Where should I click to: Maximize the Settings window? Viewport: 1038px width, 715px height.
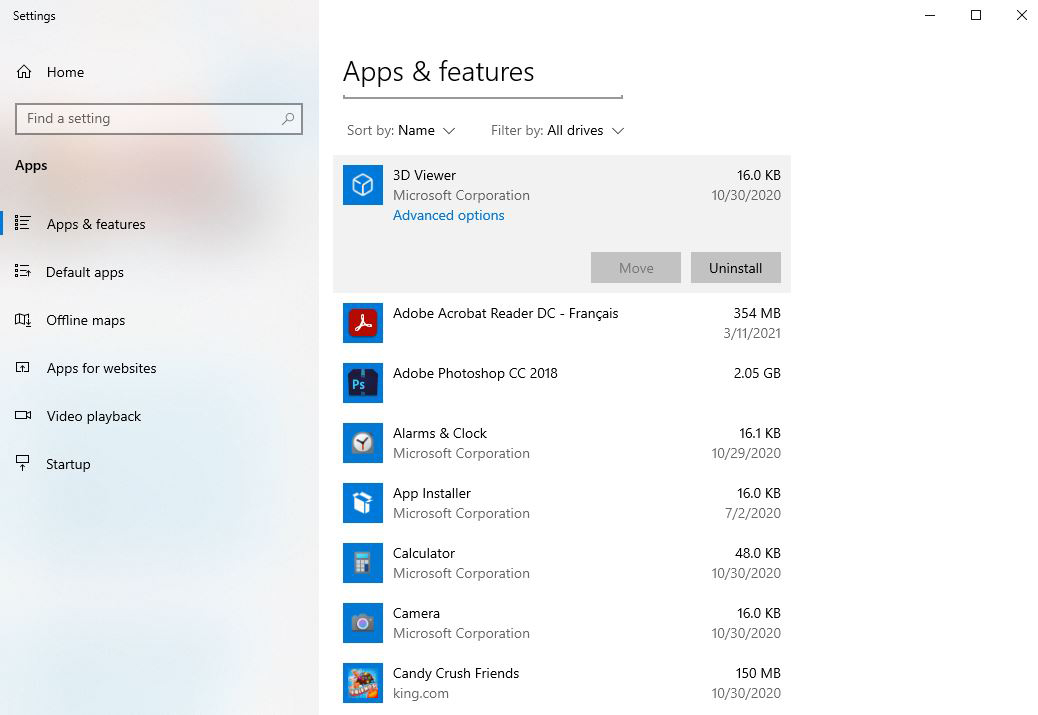[x=976, y=15]
